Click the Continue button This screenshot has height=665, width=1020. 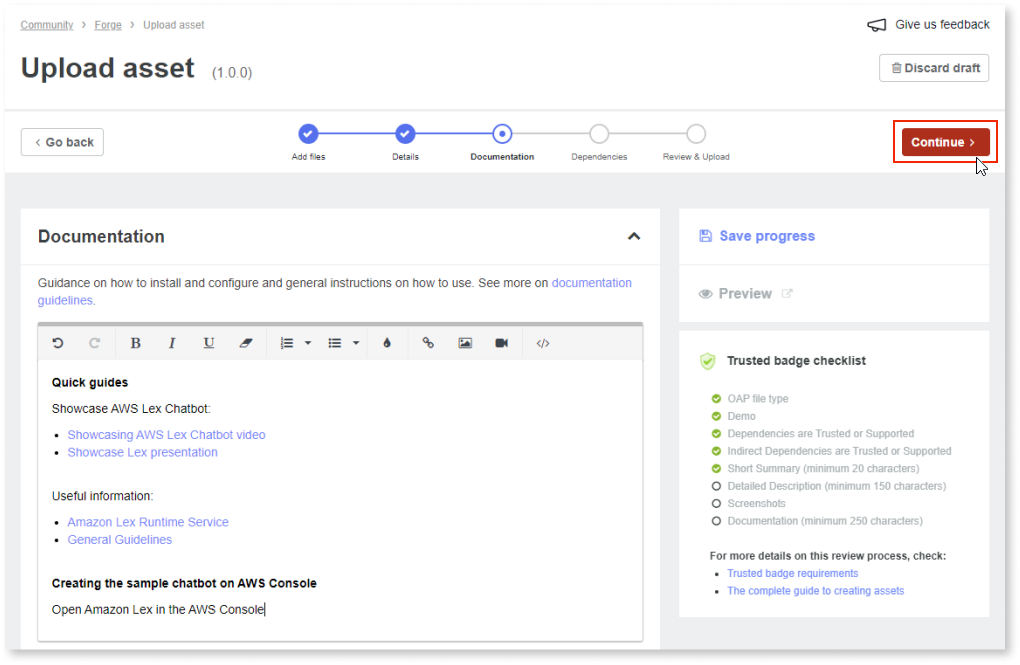coord(945,142)
